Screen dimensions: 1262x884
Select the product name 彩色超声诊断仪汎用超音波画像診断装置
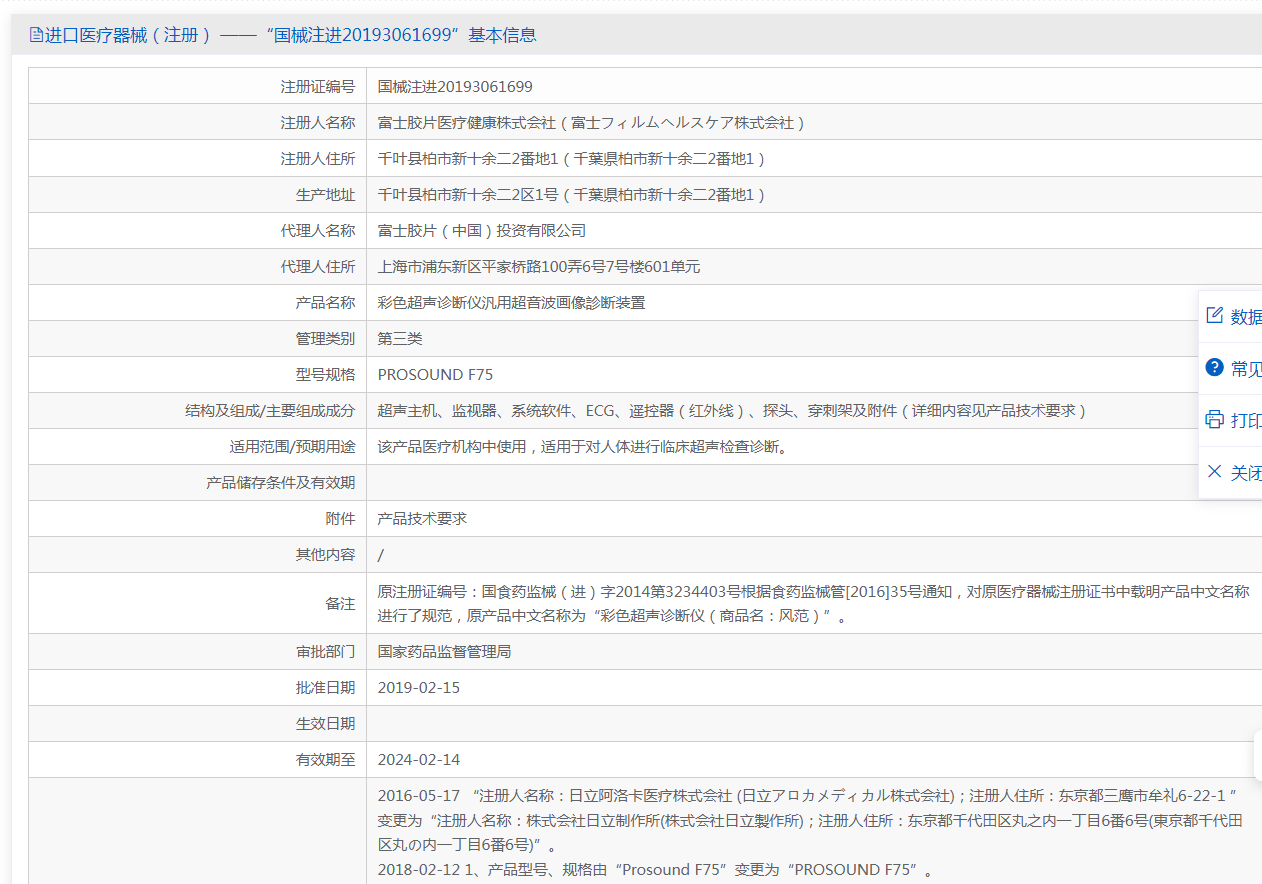pyautogui.click(x=511, y=303)
